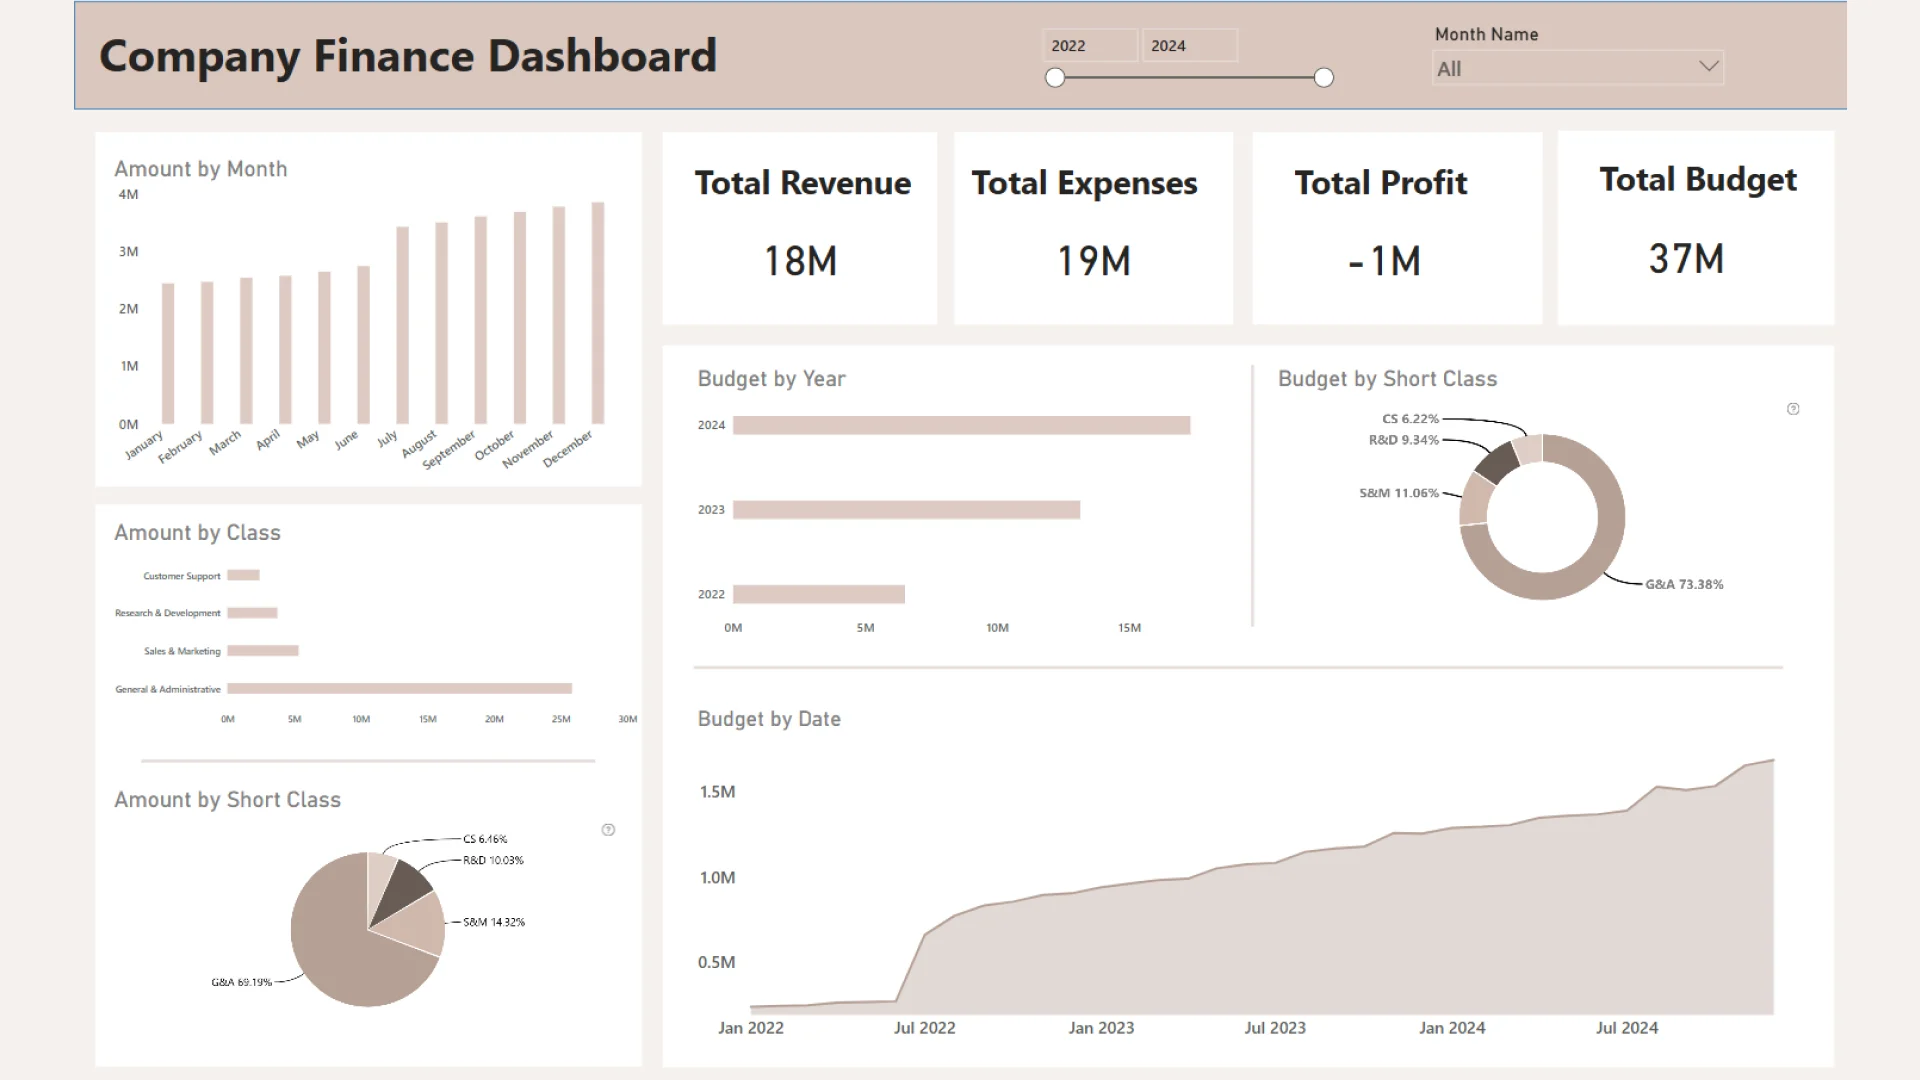Select the Total Profit card
Screen dimensions: 1920x1080
pos(1396,228)
